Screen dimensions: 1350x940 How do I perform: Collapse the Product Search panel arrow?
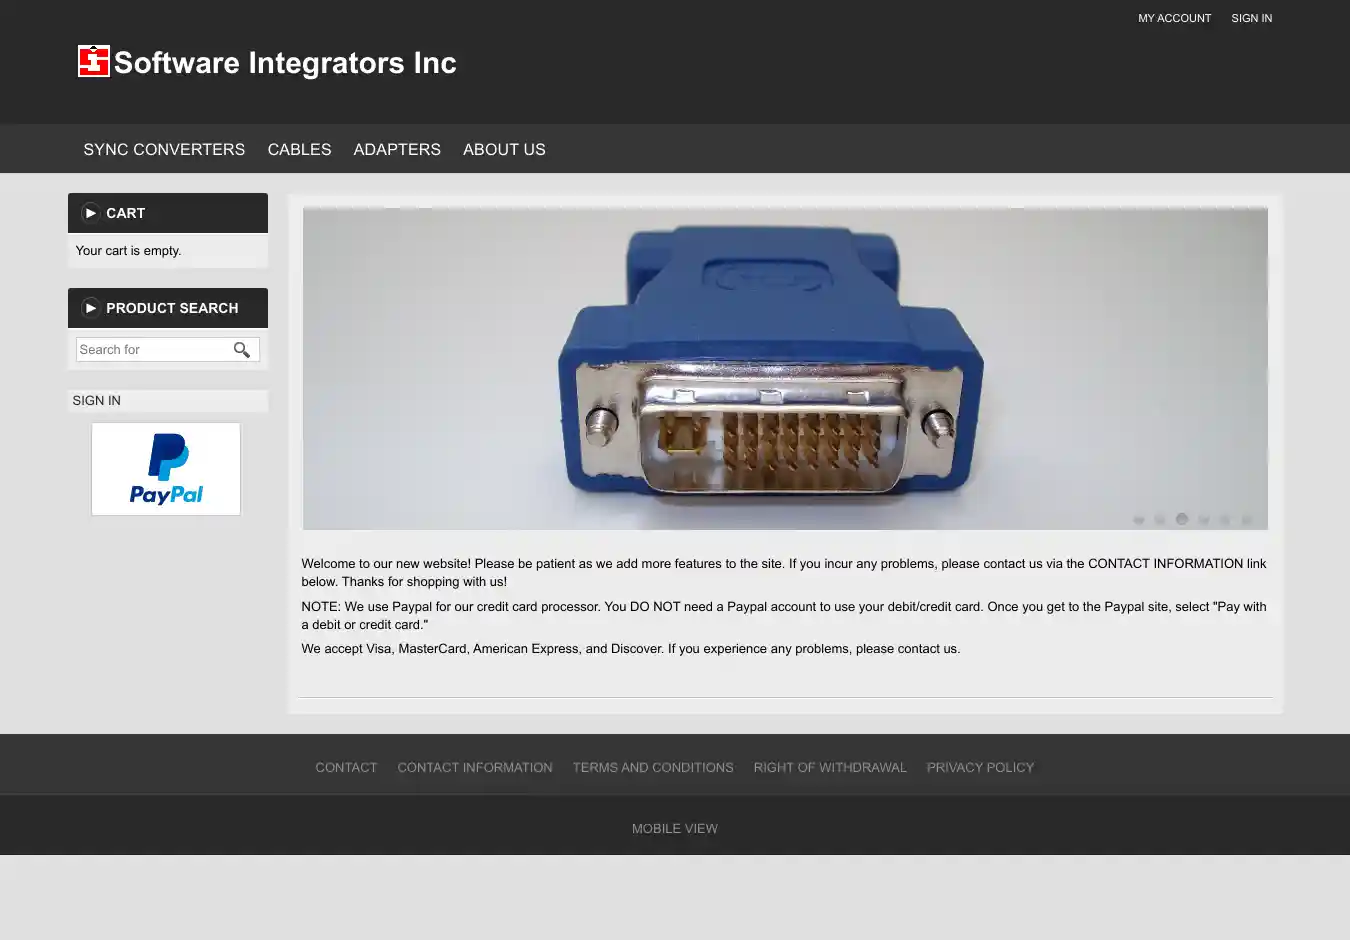coord(91,308)
